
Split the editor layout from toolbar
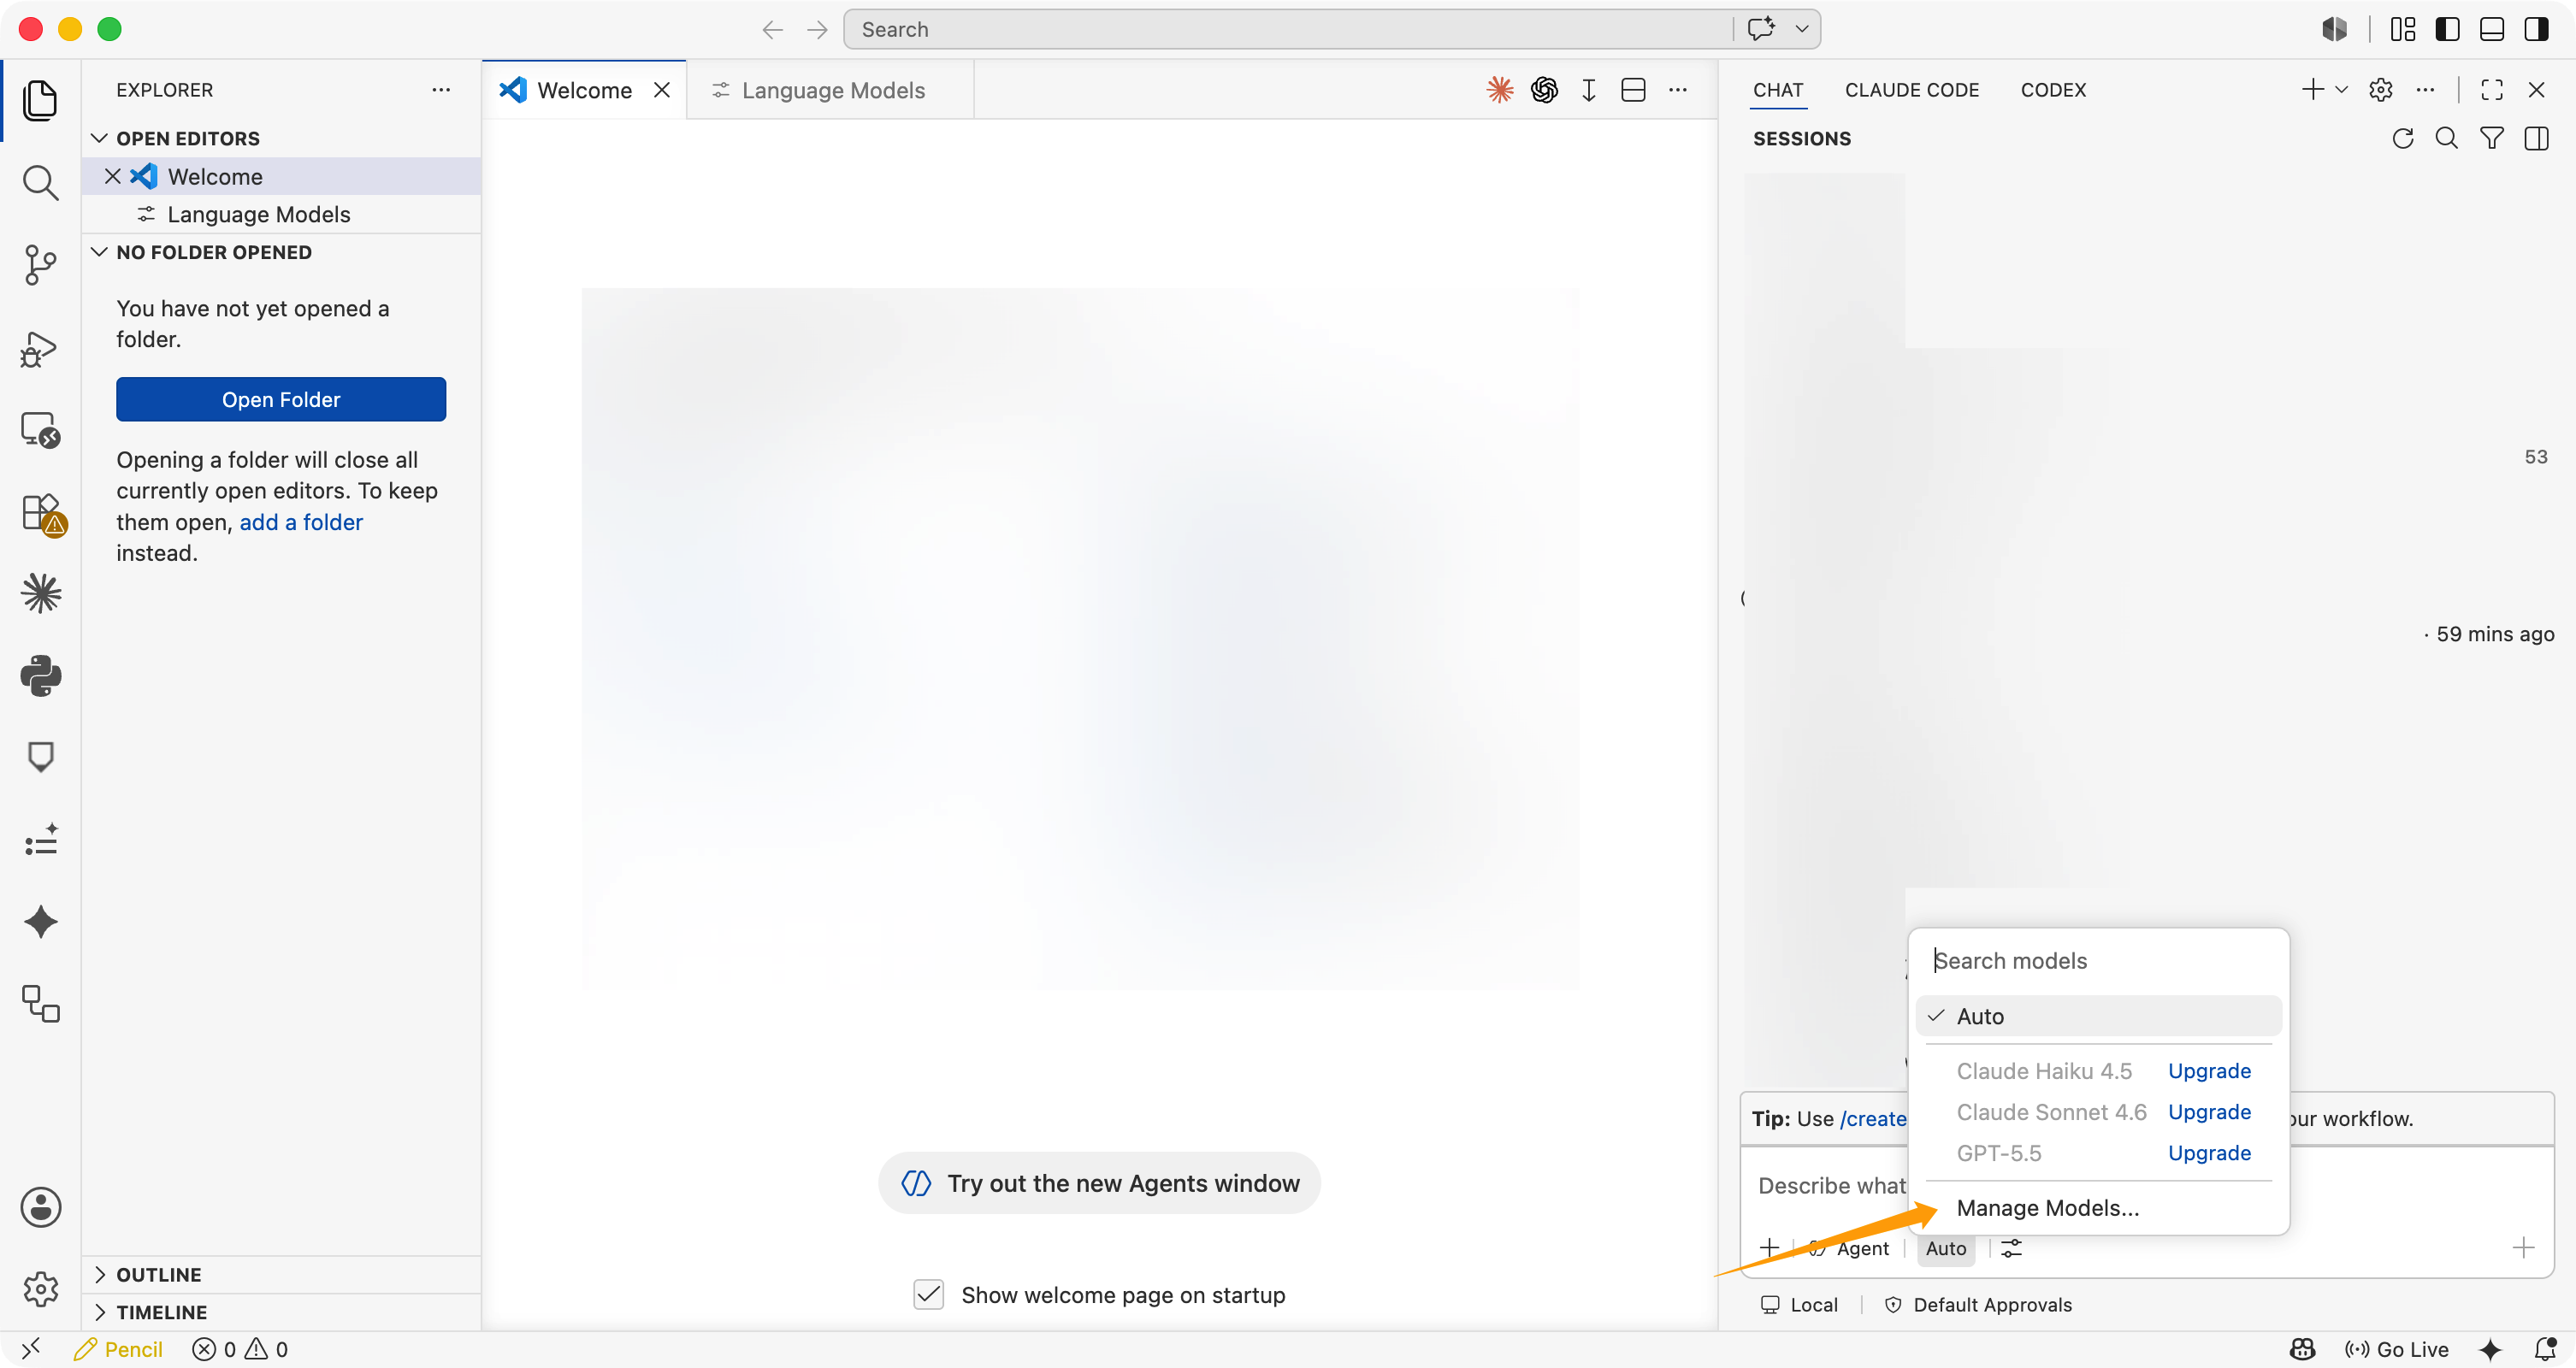click(1633, 90)
